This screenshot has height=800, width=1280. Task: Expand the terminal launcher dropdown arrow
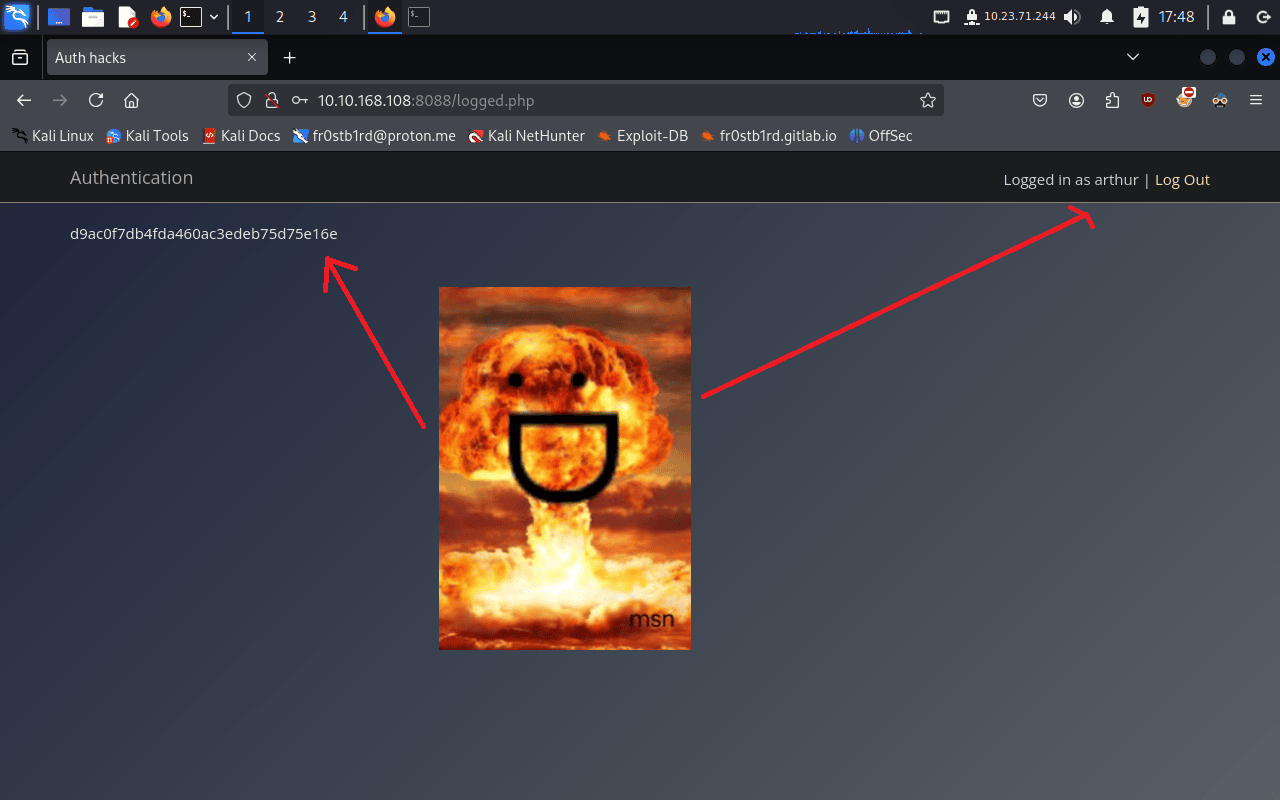pyautogui.click(x=214, y=17)
